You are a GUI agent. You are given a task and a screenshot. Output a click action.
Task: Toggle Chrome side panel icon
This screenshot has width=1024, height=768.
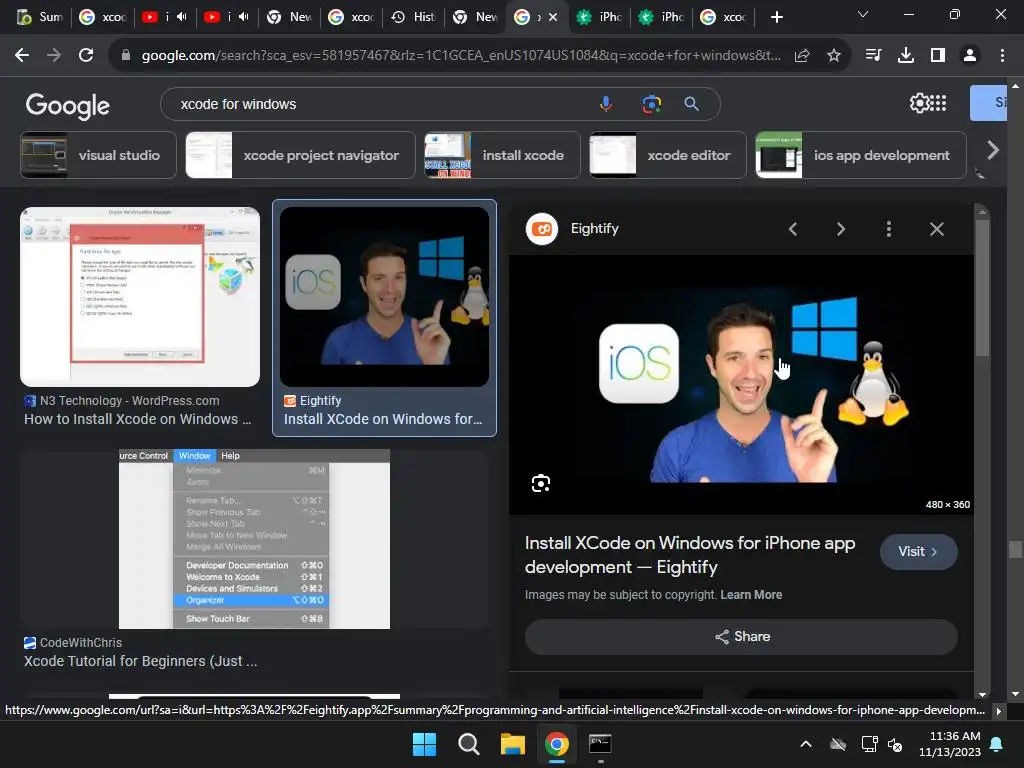[x=938, y=56]
